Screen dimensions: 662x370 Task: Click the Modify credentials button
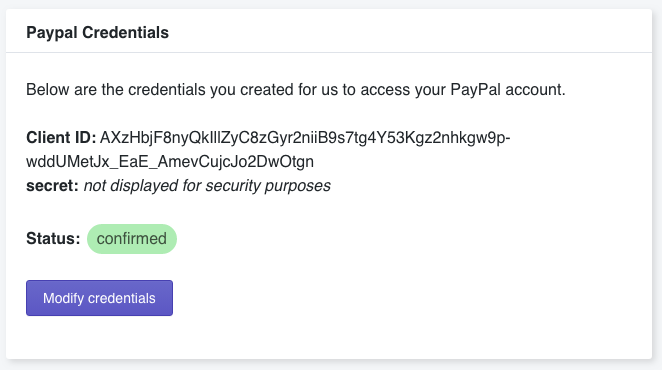tap(99, 298)
